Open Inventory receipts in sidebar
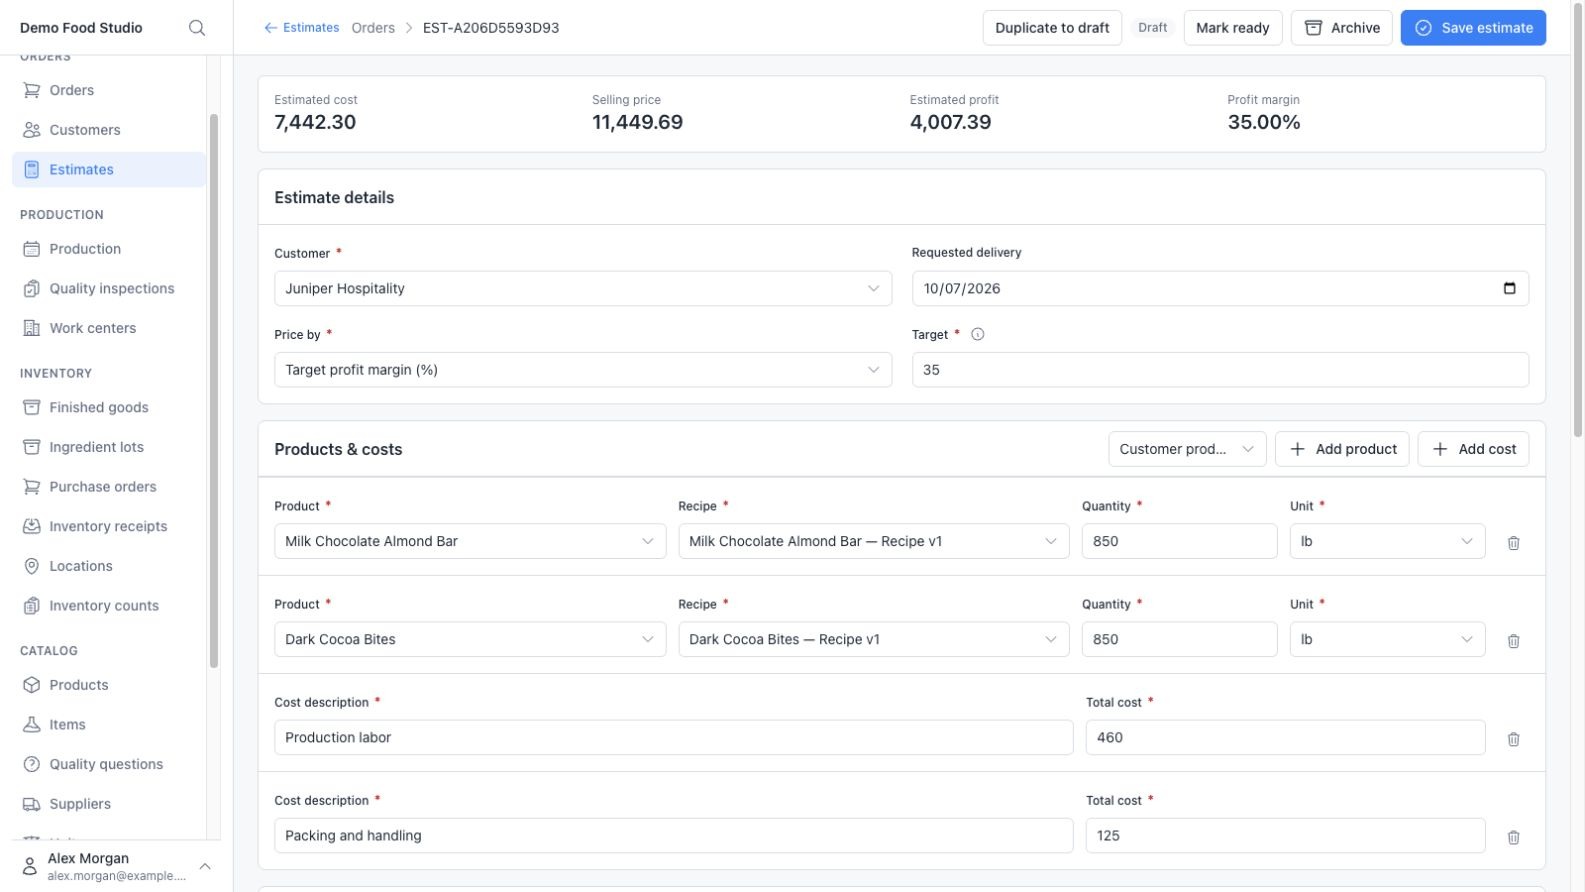 click(x=109, y=526)
